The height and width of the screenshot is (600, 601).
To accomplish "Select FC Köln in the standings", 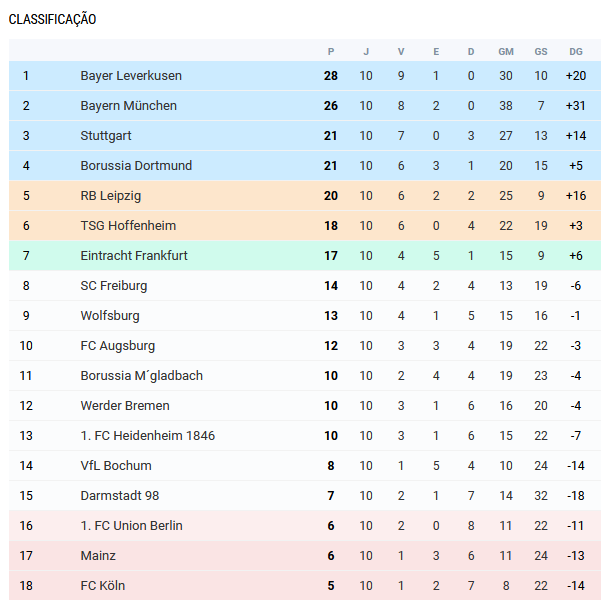I will 103,586.
